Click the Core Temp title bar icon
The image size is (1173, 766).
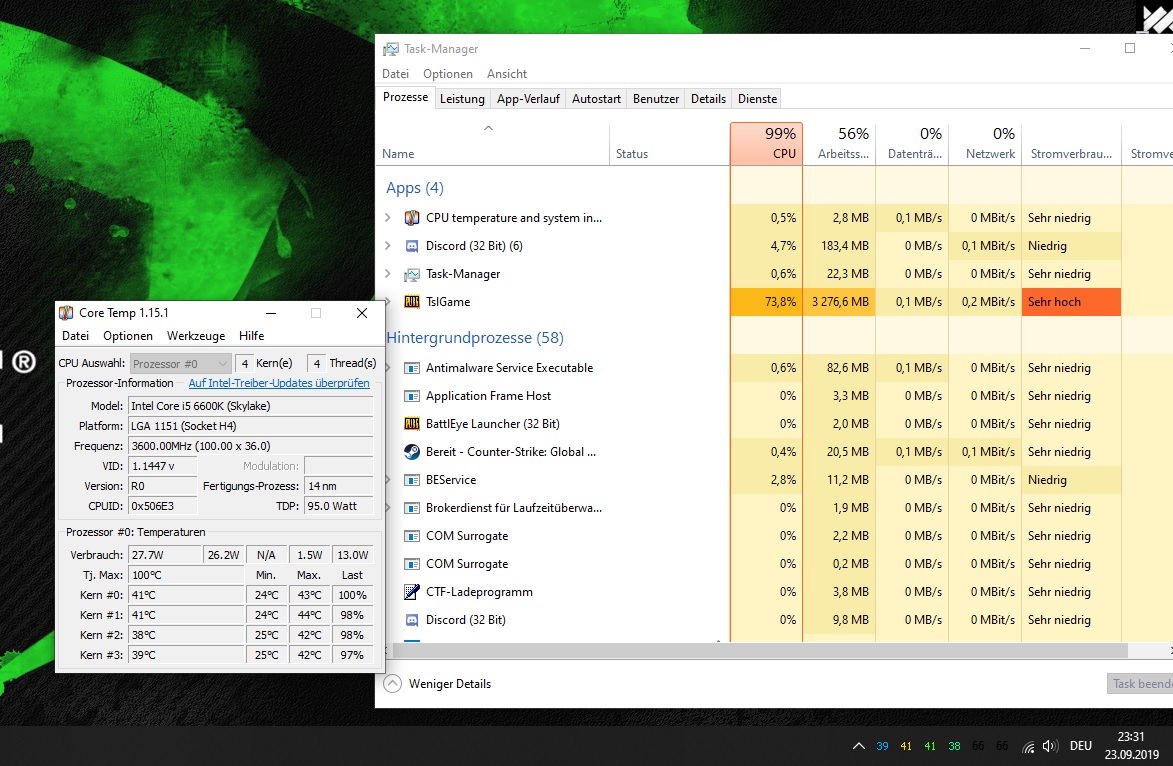[67, 313]
